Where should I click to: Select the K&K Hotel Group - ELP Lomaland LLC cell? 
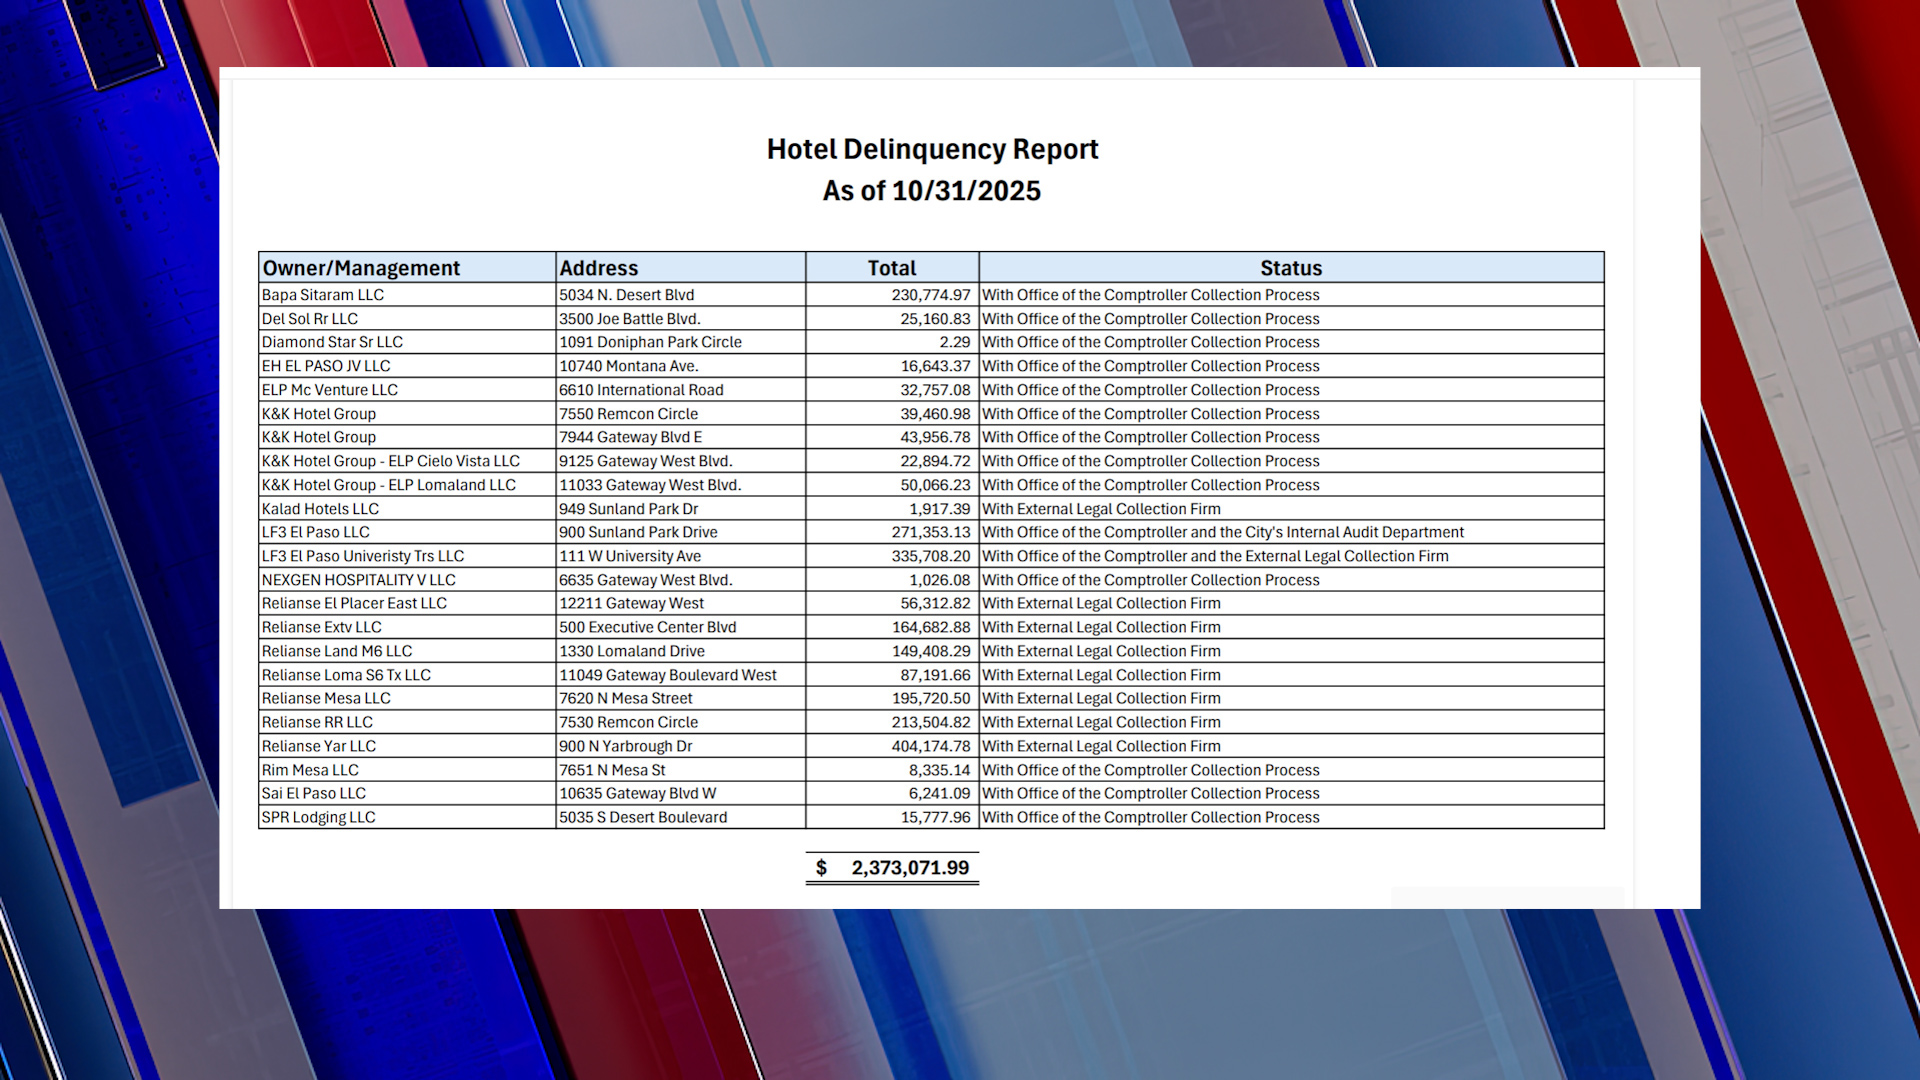tap(389, 485)
